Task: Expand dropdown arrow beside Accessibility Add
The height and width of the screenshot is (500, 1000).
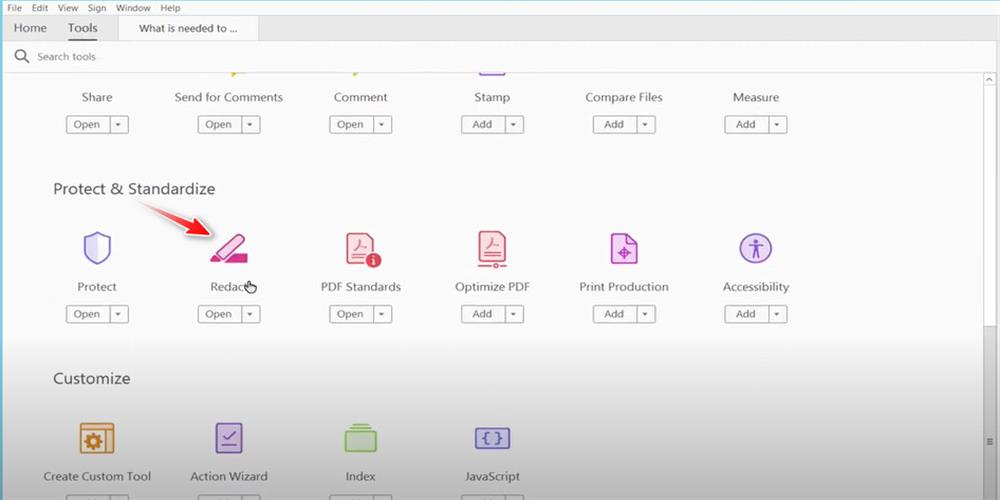Action: click(778, 314)
